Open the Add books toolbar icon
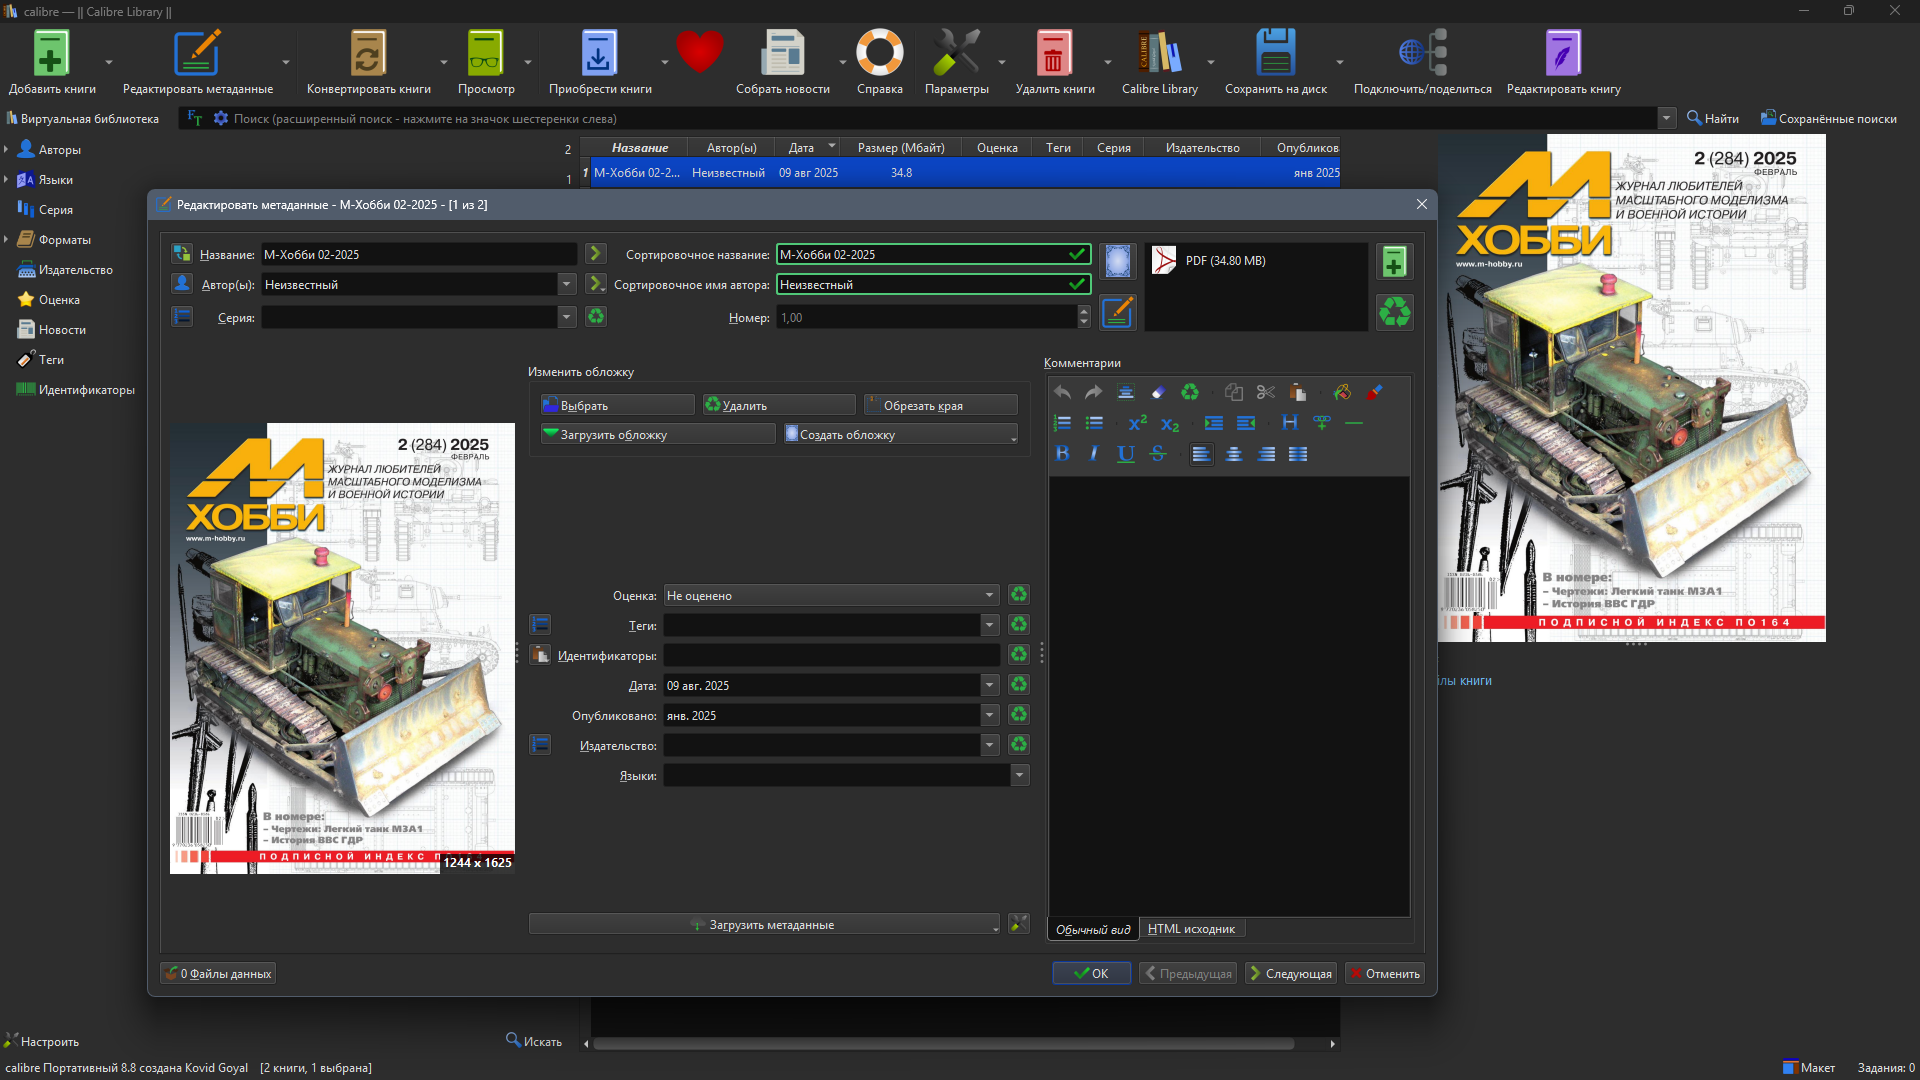Screen dimensions: 1920x1080 tap(51, 53)
